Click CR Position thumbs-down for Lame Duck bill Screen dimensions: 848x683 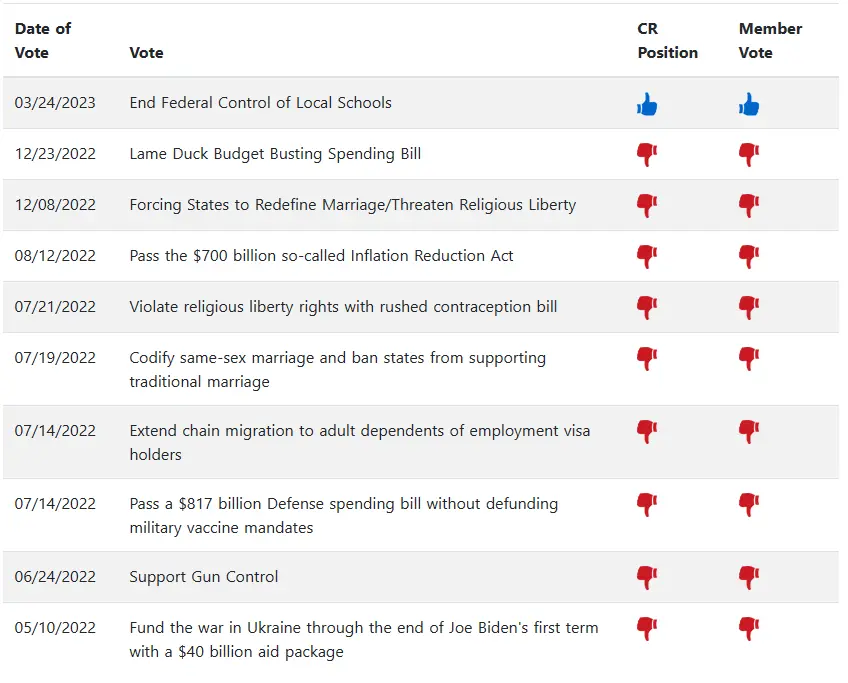[647, 154]
